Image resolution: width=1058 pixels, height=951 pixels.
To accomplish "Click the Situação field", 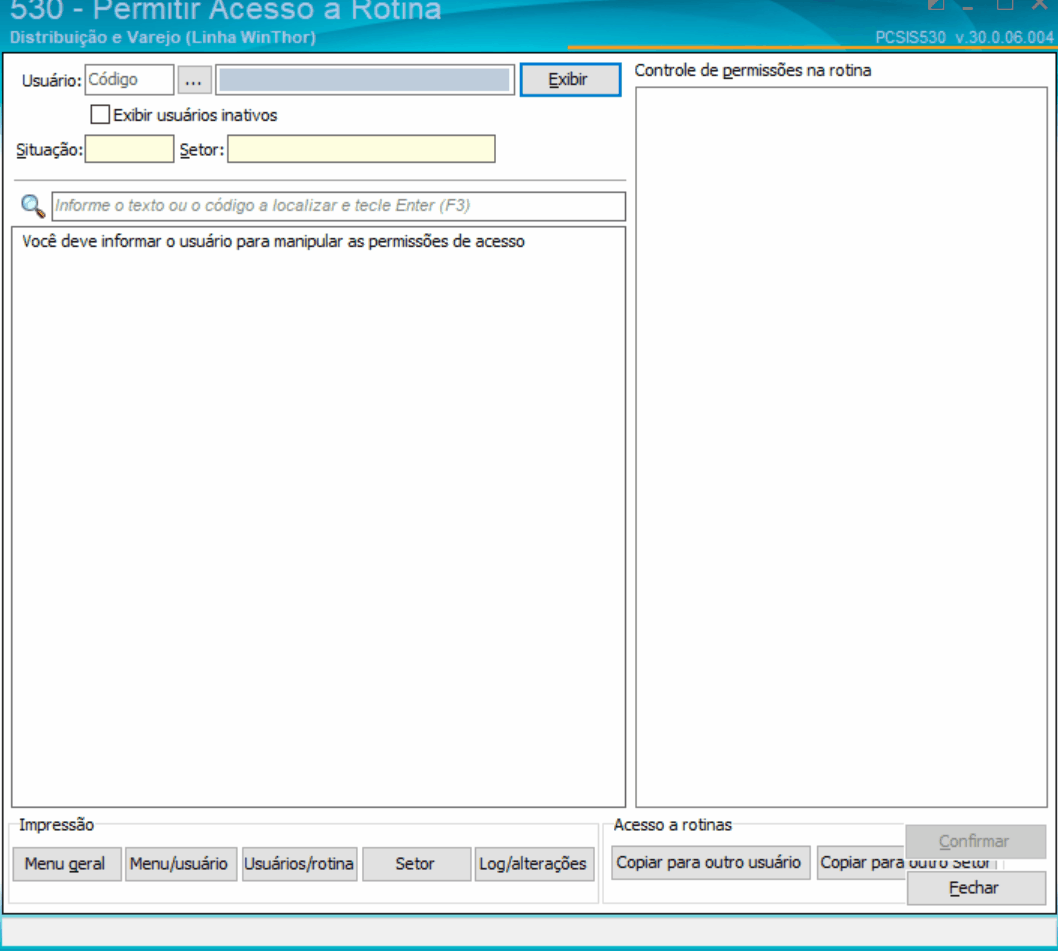I will tap(129, 149).
